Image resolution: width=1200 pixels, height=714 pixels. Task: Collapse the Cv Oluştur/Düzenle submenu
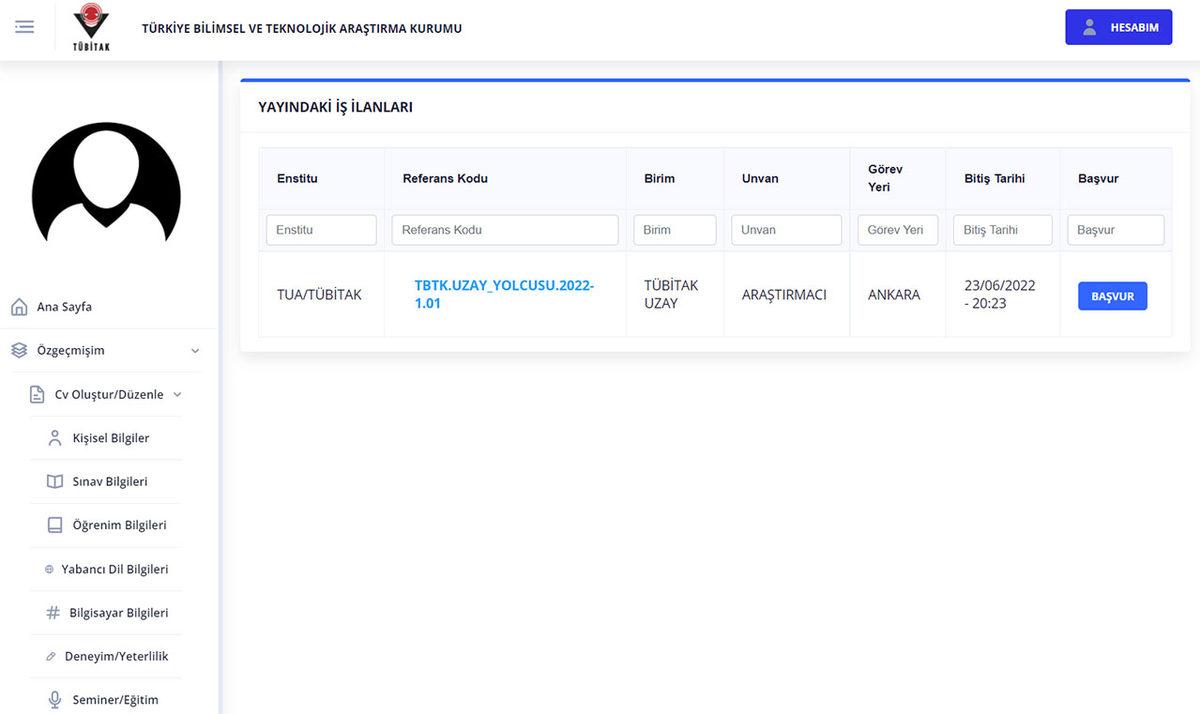(x=177, y=395)
